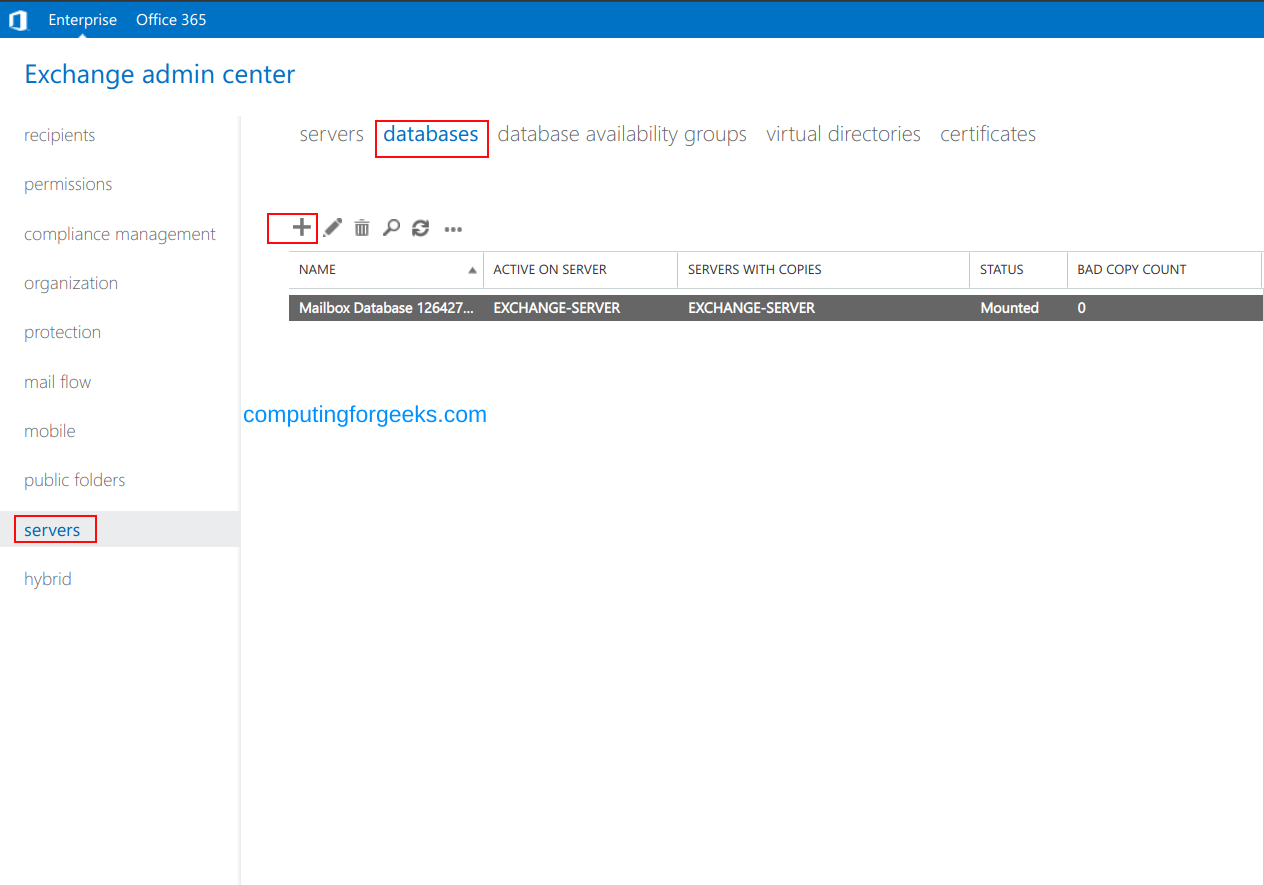Select the Mailbox Database row
1264x885 pixels.
click(600, 307)
